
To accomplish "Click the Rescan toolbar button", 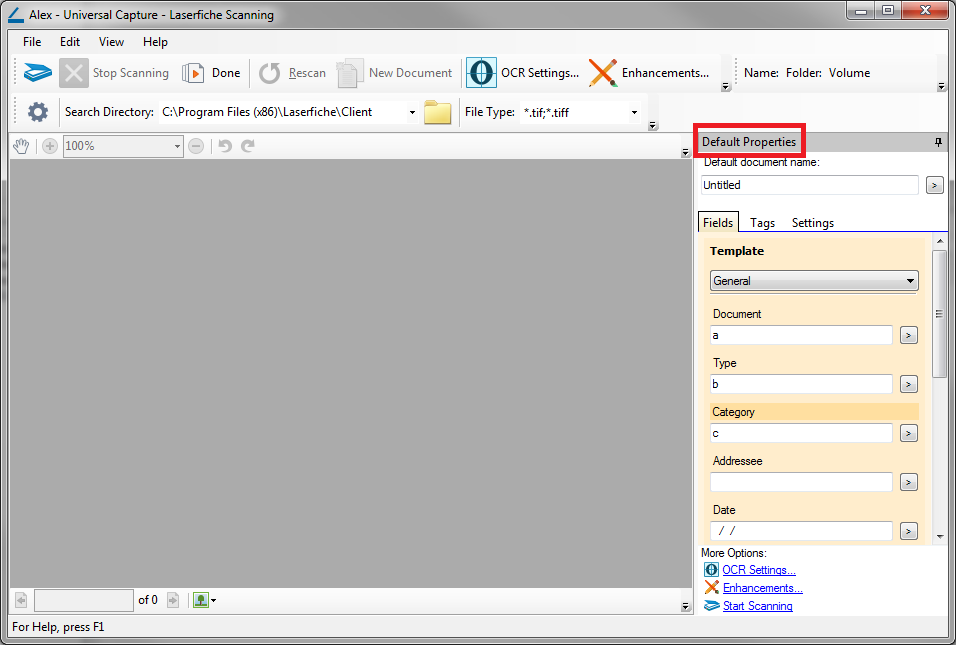I will tap(292, 73).
